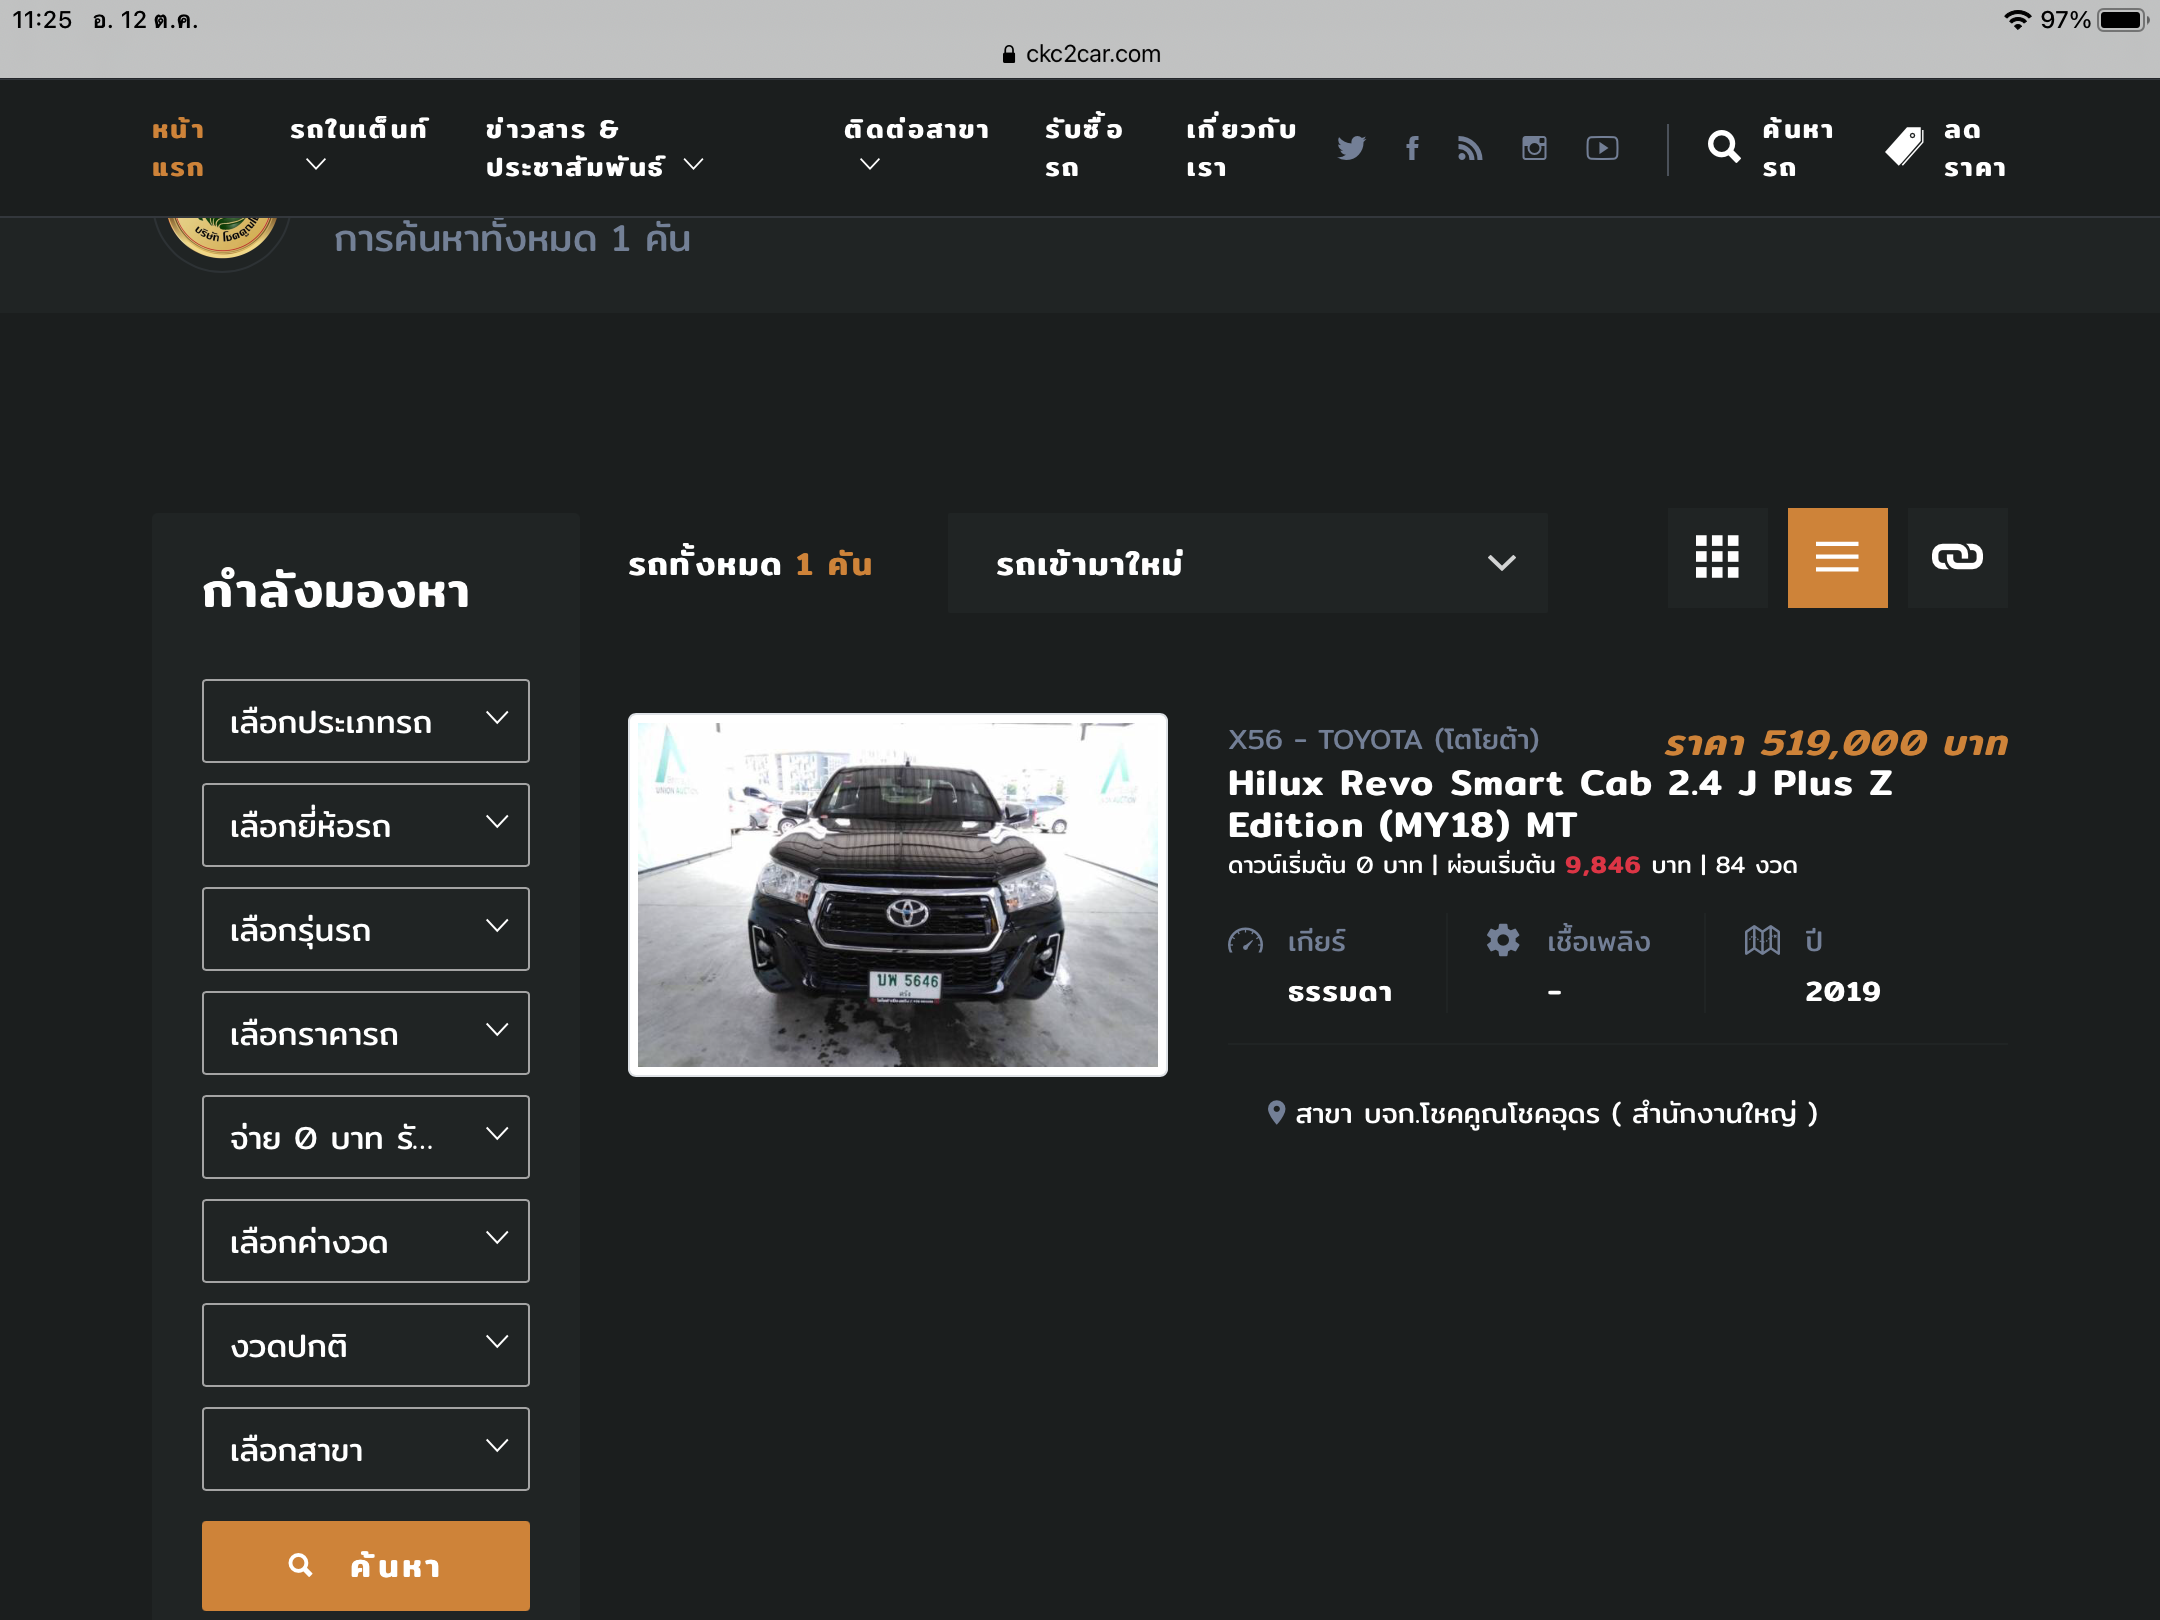The image size is (2160, 1620).
Task: Open the เลือกยี่ห้อรถ brand dropdown
Action: [x=365, y=825]
